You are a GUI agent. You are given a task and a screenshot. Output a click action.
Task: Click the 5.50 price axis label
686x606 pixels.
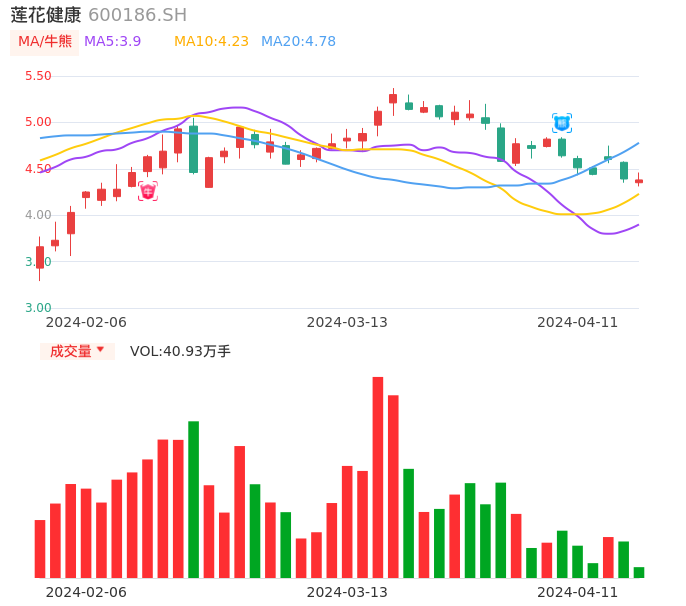(38, 76)
